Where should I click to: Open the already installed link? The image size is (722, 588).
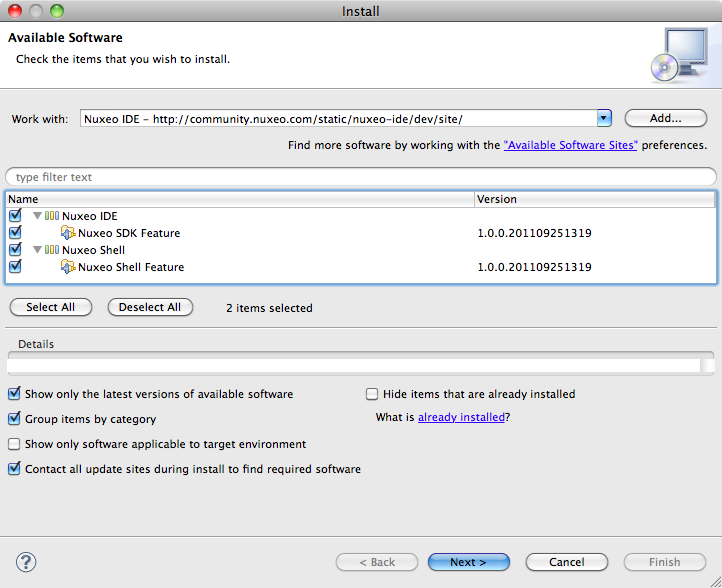[x=461, y=417]
